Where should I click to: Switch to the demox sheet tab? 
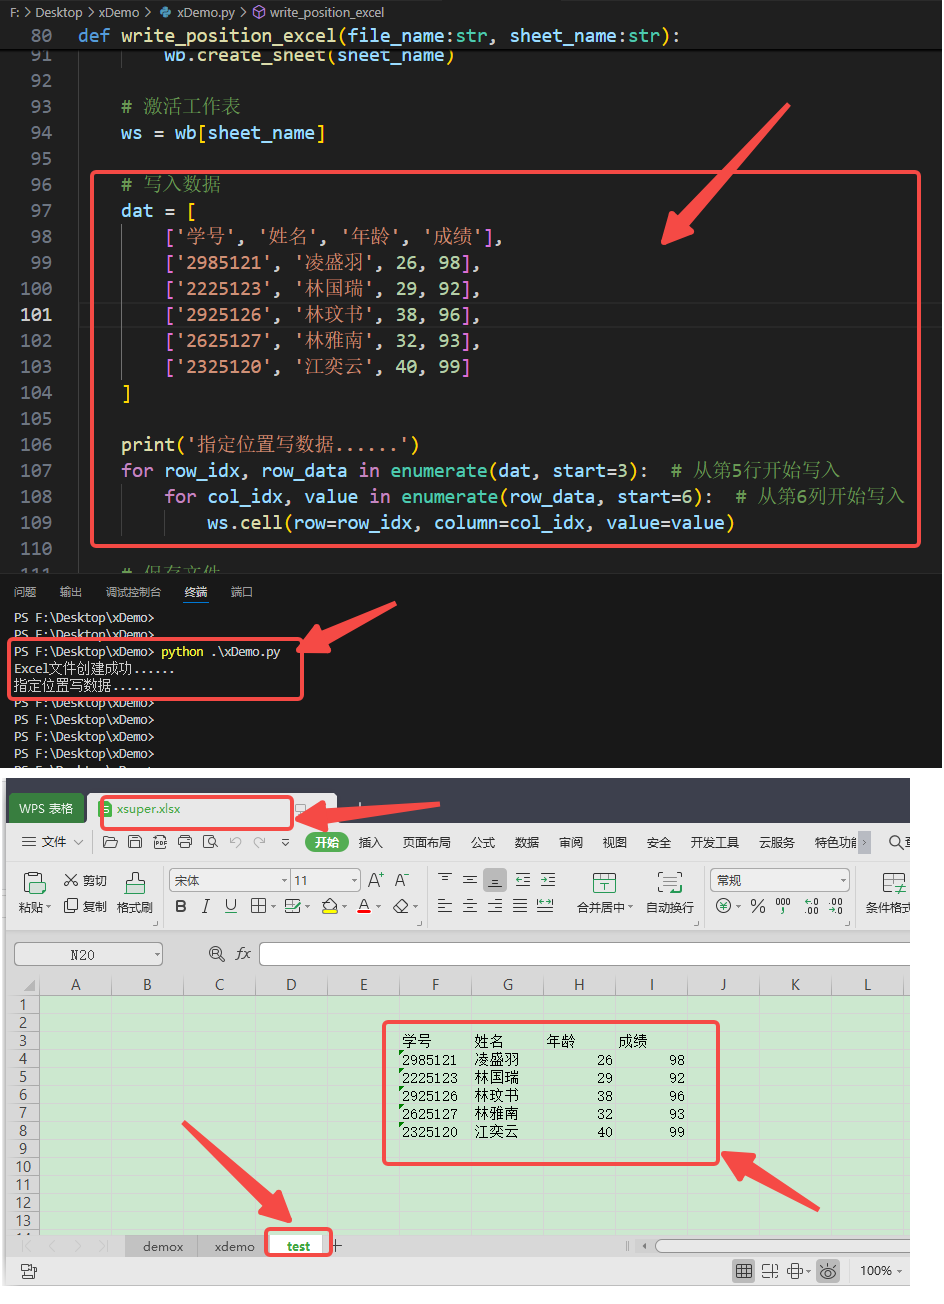163,1246
